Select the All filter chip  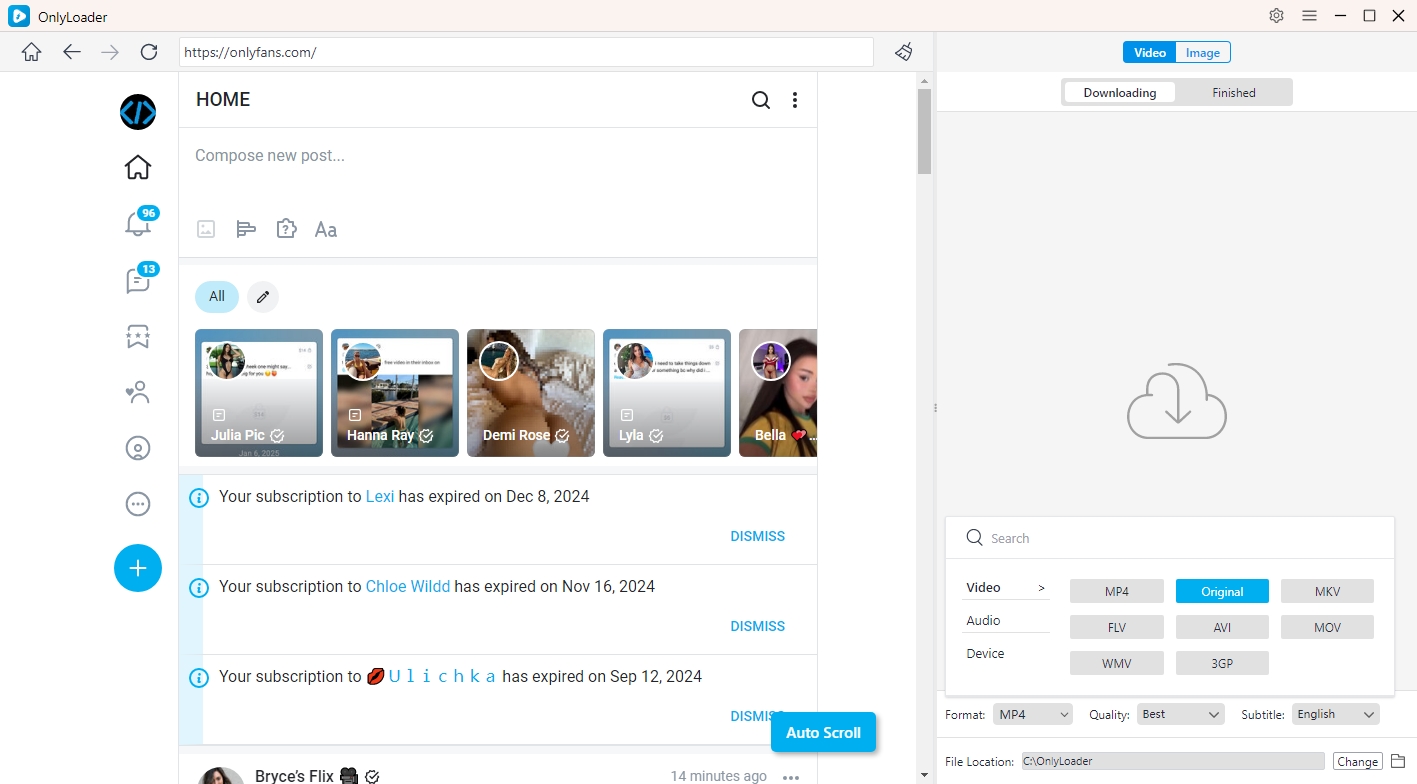(x=217, y=297)
